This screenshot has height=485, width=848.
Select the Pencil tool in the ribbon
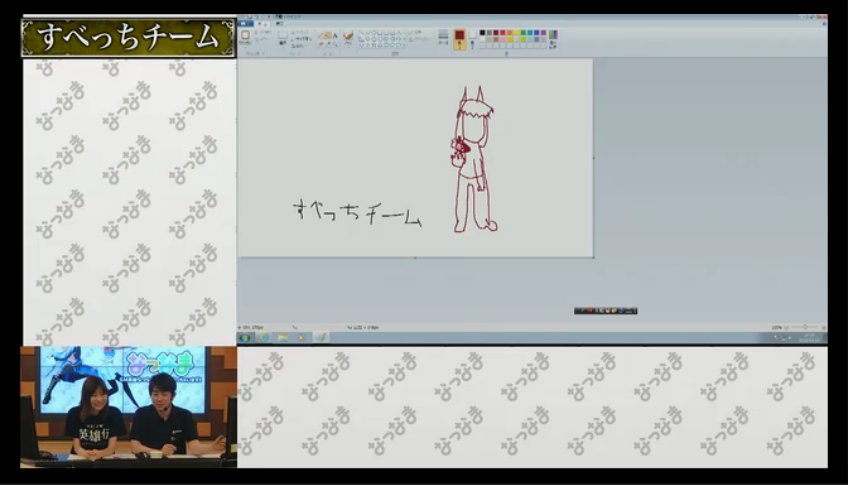321,34
